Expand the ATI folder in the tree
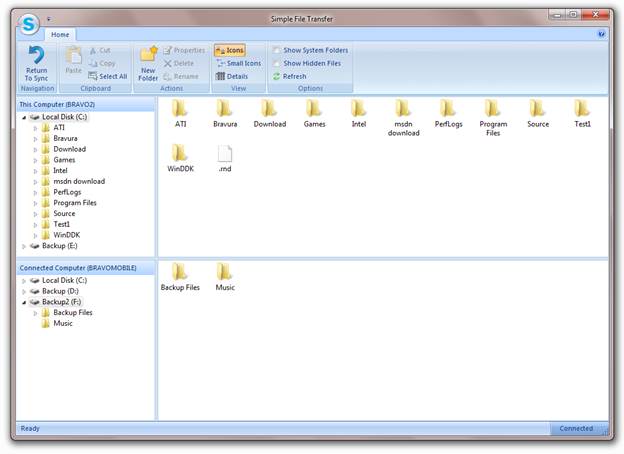Screen dimensions: 624x454 [35, 128]
